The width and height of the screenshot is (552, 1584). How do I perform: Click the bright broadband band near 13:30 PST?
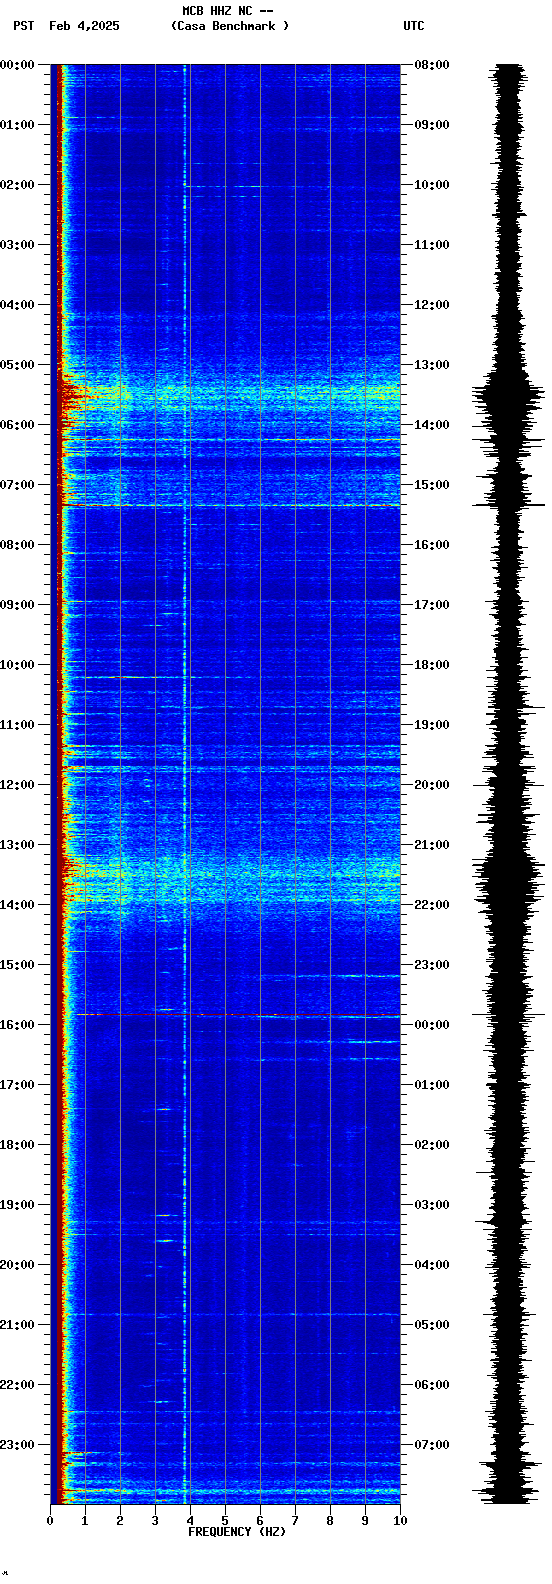230,877
